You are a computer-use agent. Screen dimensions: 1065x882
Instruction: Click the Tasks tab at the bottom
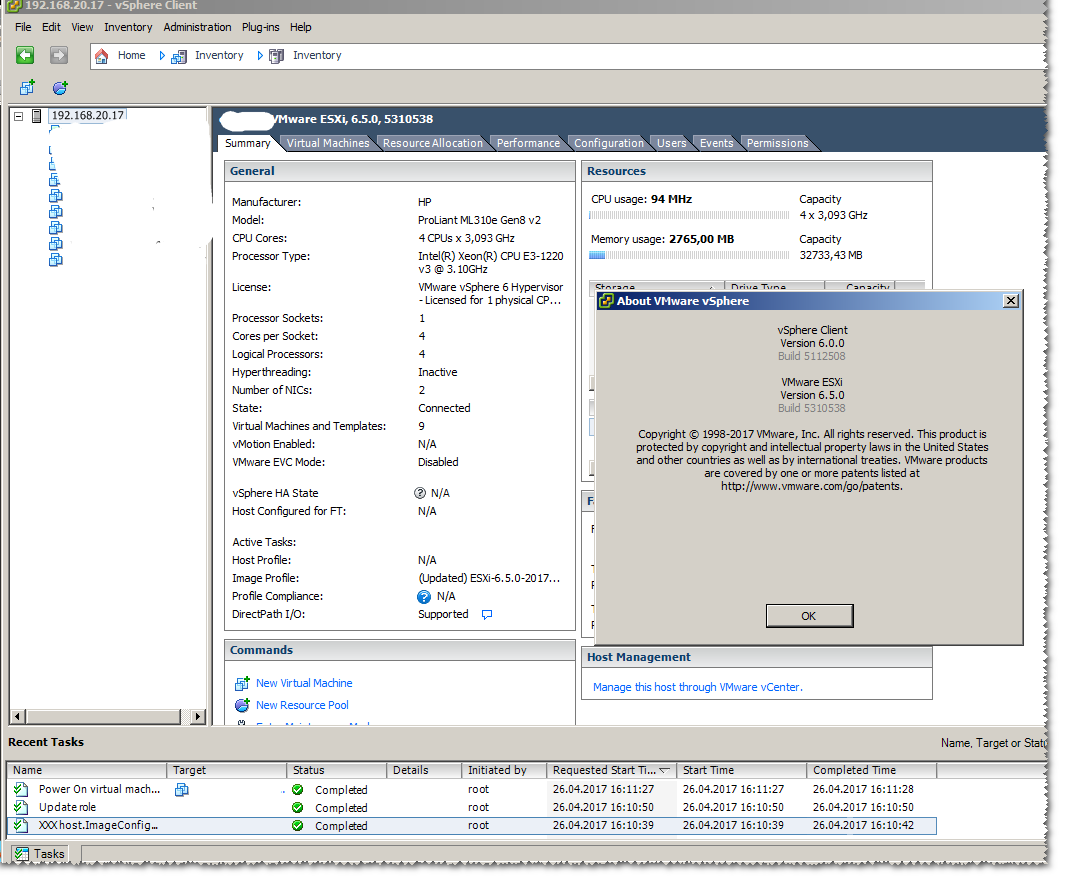pyautogui.click(x=41, y=854)
